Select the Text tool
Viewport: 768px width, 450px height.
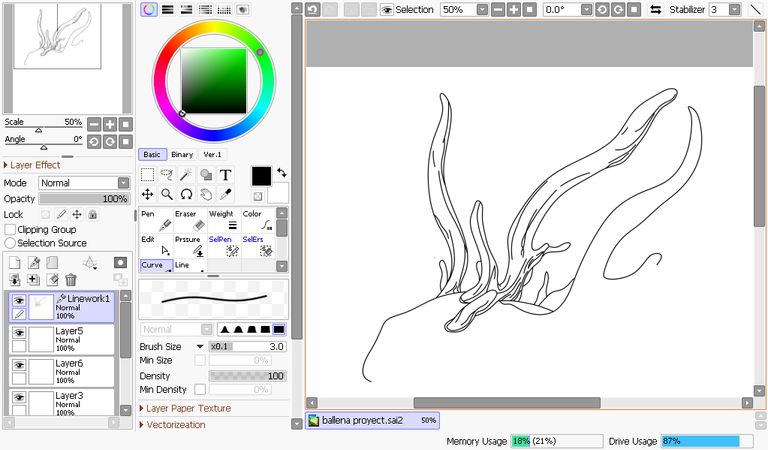[225, 175]
